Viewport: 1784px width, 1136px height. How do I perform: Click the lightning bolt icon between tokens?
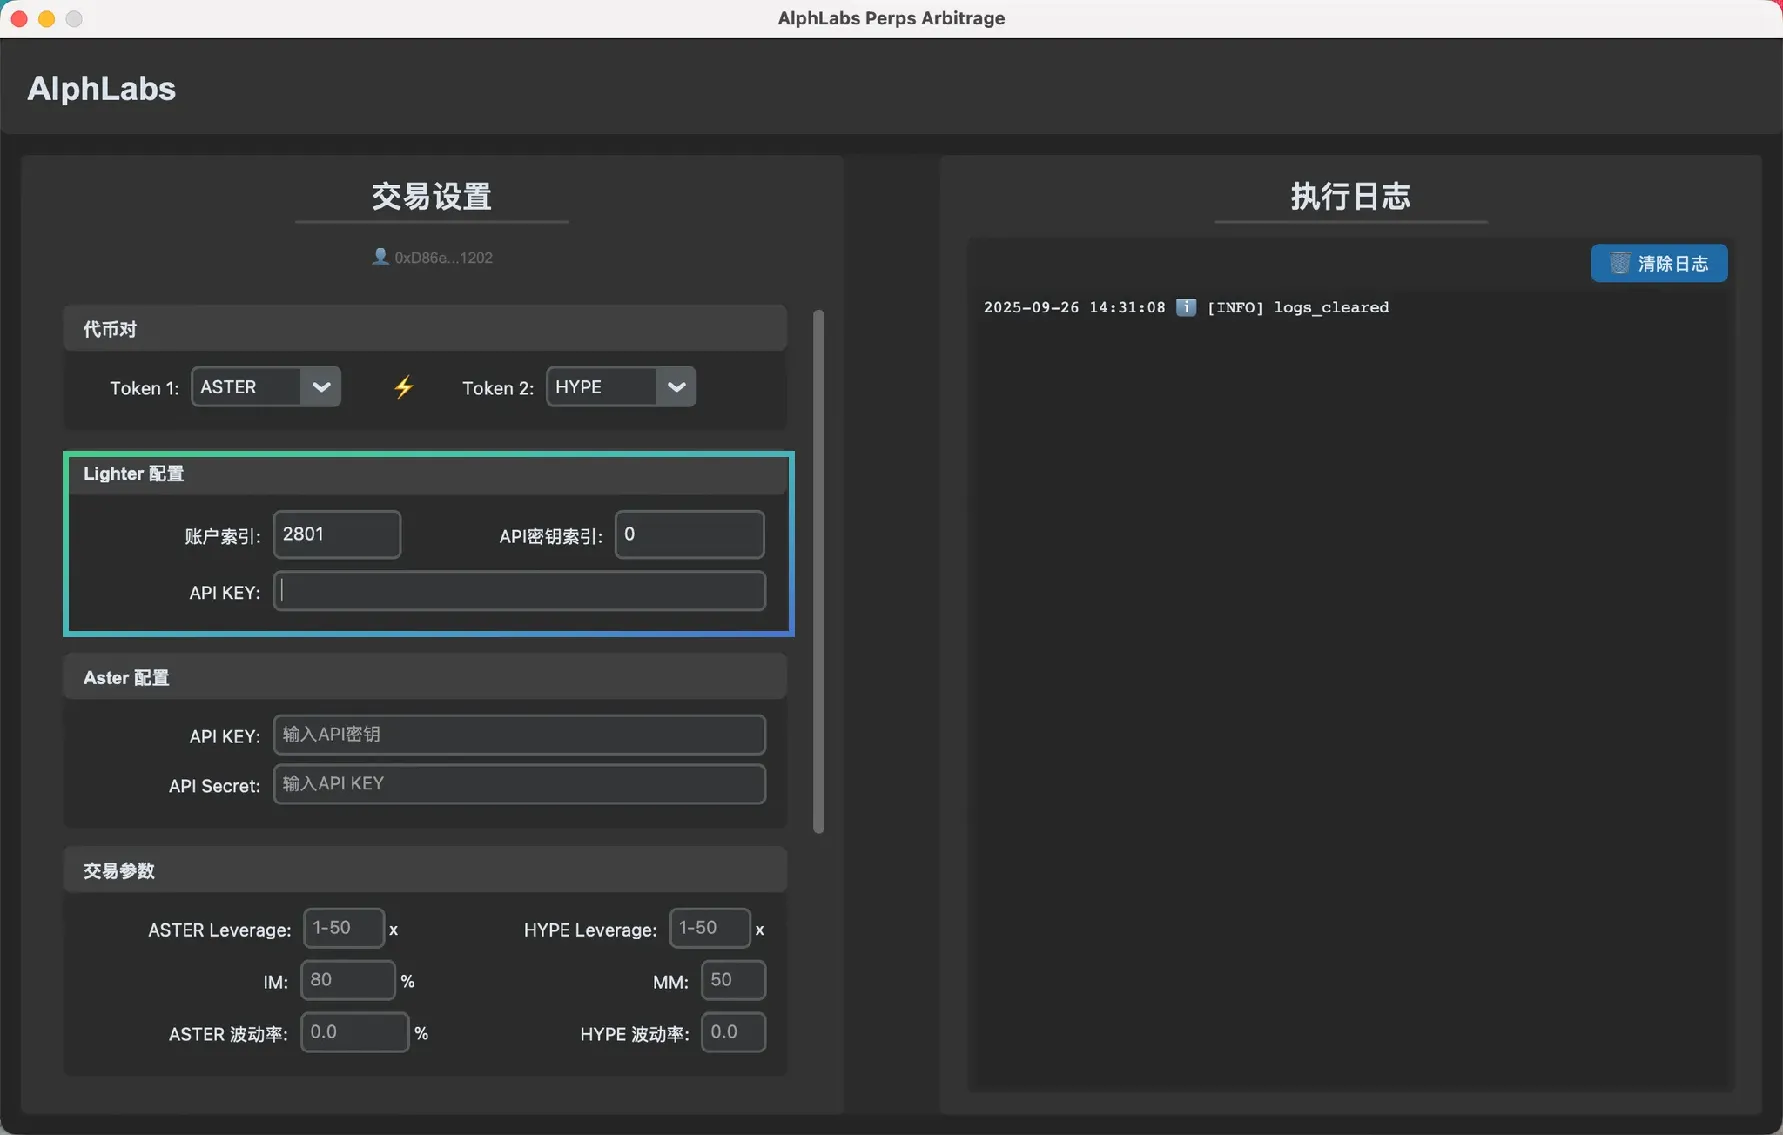click(x=403, y=387)
